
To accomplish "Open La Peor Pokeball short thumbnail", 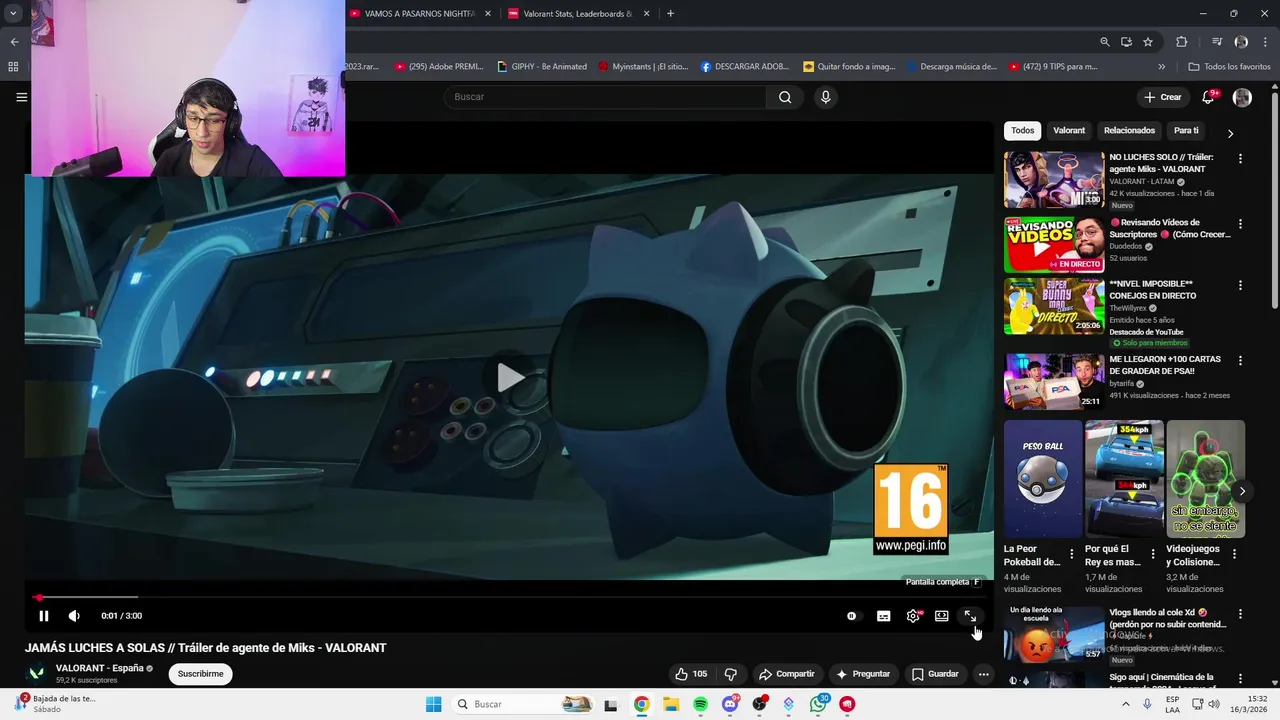I will coord(1043,479).
